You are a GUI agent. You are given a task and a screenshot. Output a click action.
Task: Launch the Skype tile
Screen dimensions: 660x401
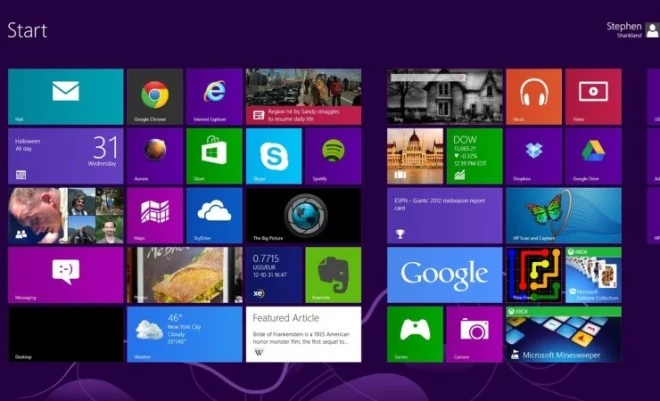(274, 156)
